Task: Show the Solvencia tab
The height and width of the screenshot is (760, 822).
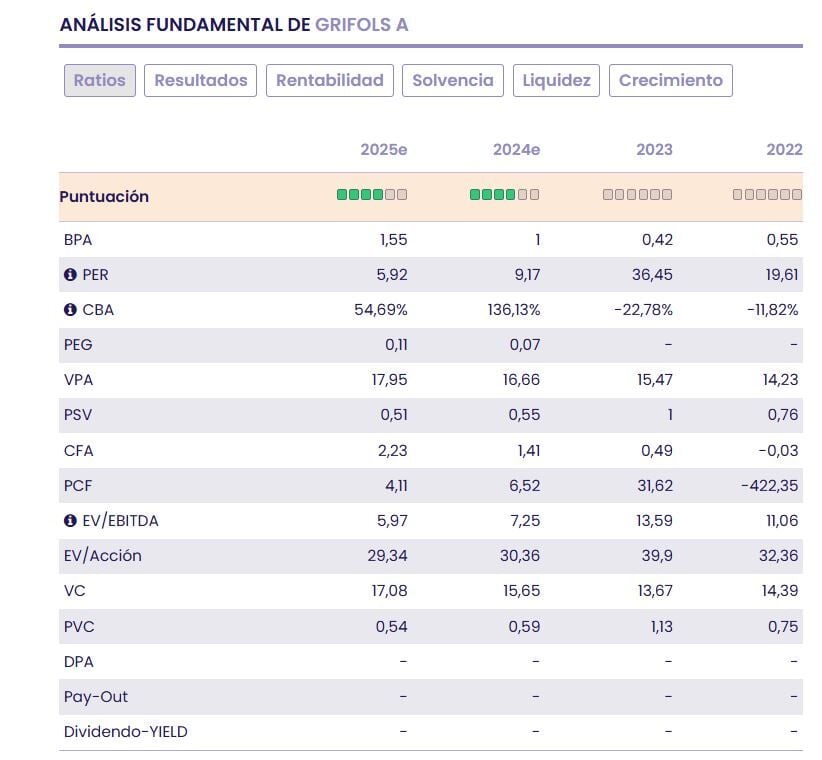Action: pos(453,81)
